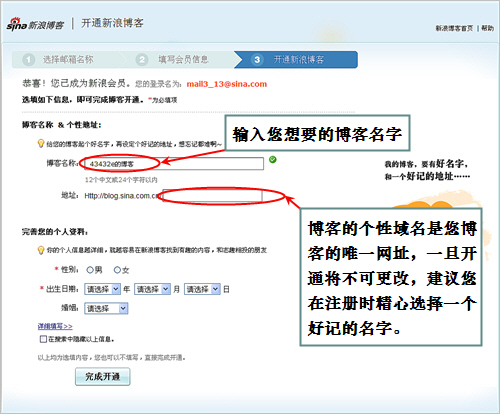Select the 女 gender radio button
This screenshot has height=414, width=500.
117,270
